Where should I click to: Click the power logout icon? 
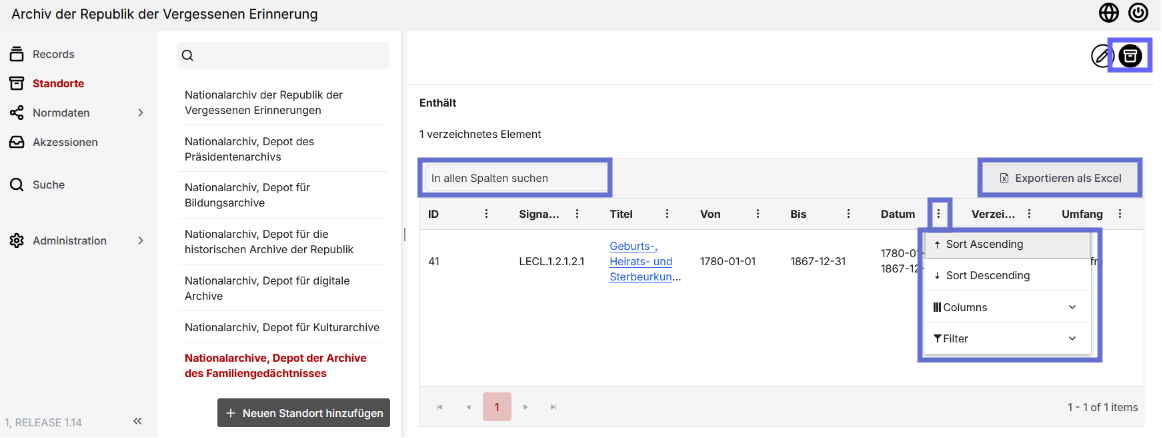(x=1138, y=13)
